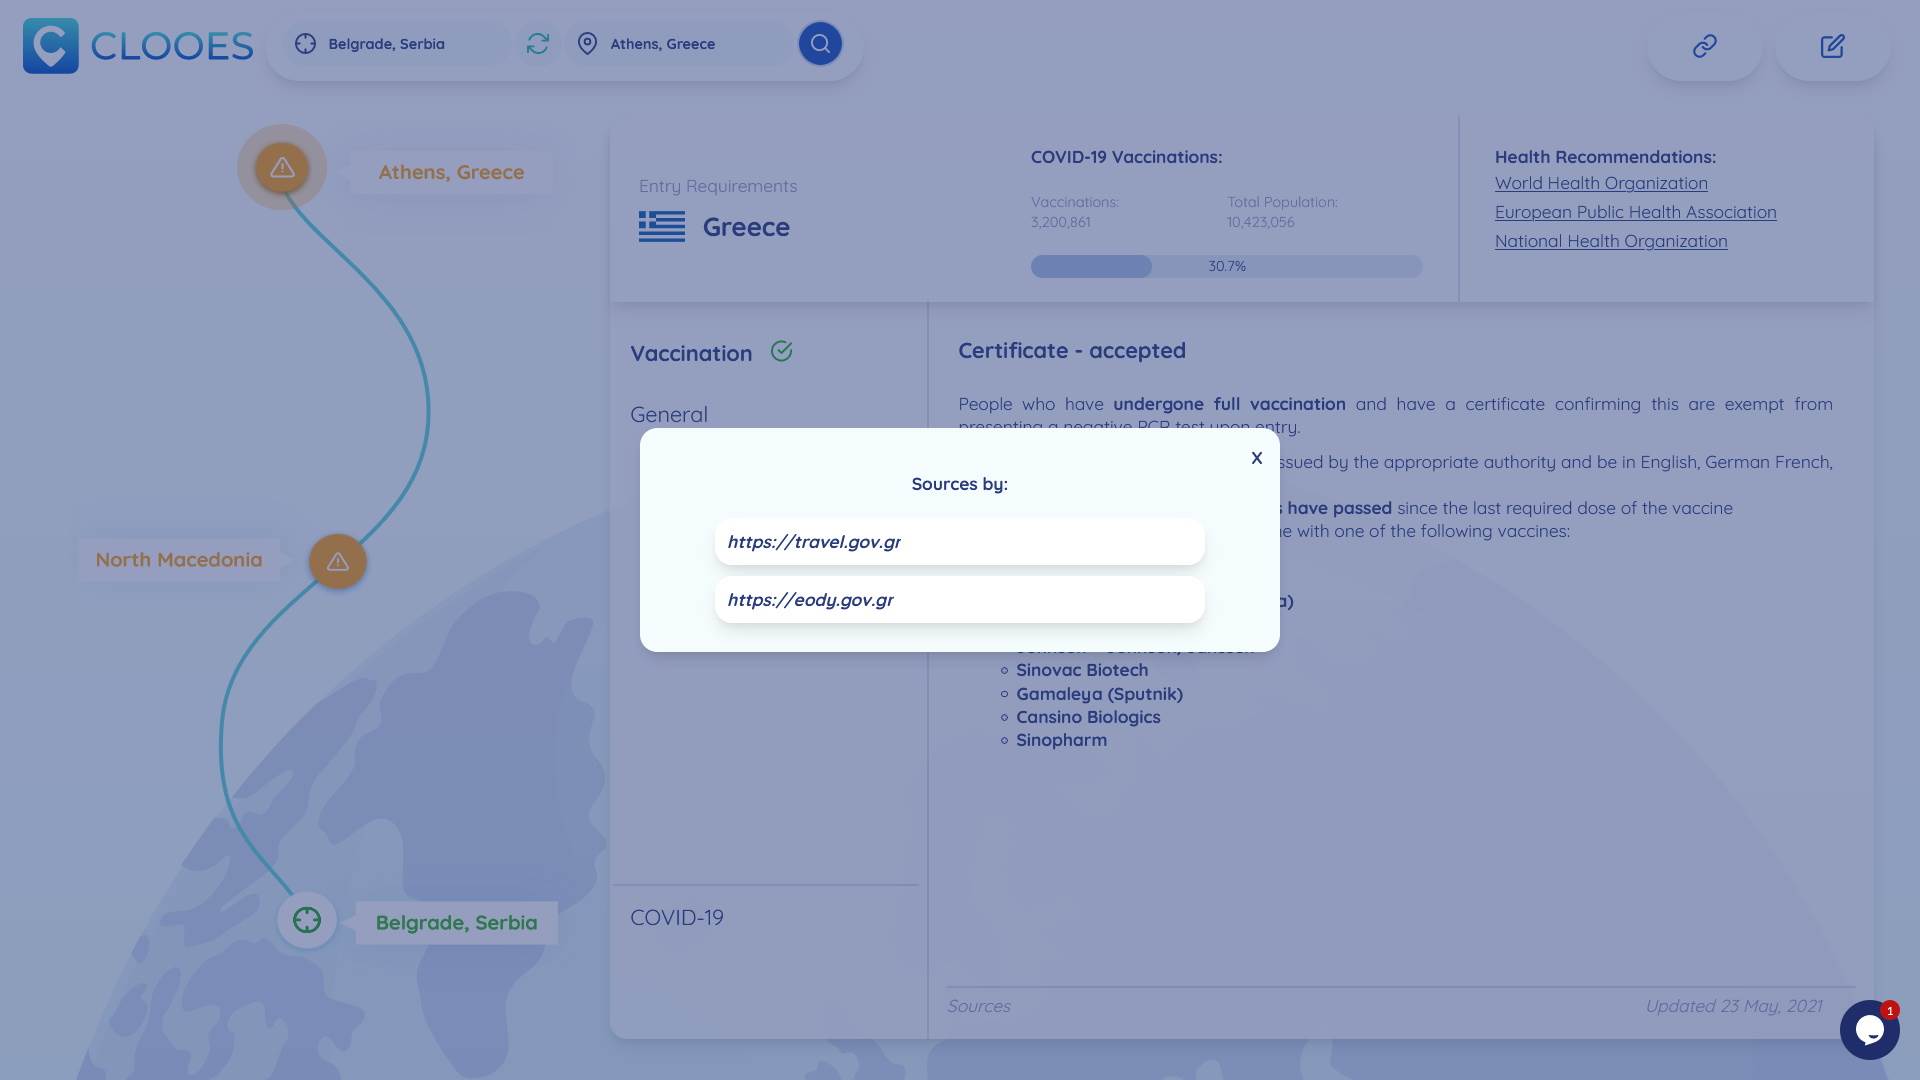Select the General section item
This screenshot has width=1920, height=1080.
pos(669,414)
